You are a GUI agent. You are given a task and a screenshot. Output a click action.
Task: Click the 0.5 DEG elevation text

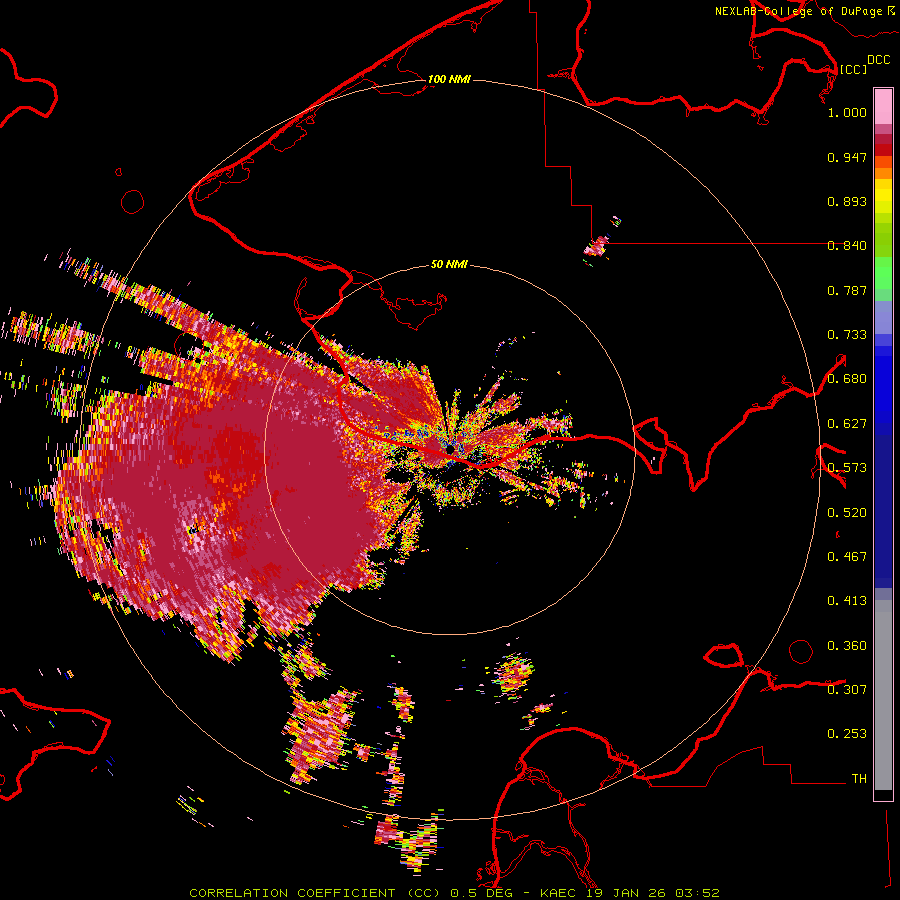point(481,893)
